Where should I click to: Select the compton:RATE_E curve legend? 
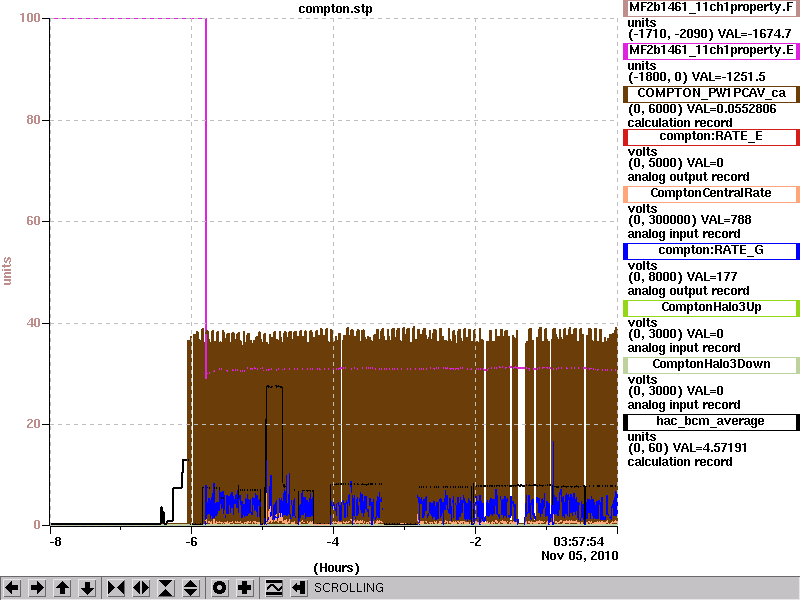711,136
